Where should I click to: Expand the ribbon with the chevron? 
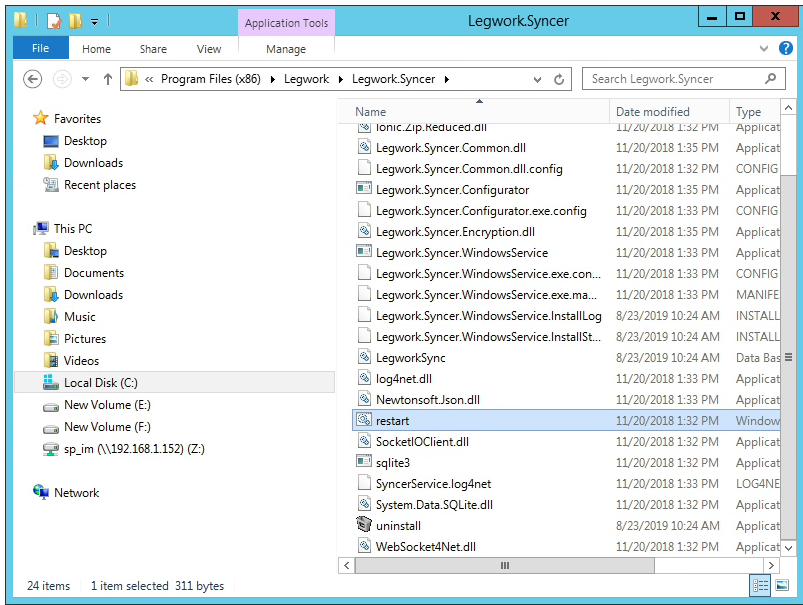click(764, 49)
